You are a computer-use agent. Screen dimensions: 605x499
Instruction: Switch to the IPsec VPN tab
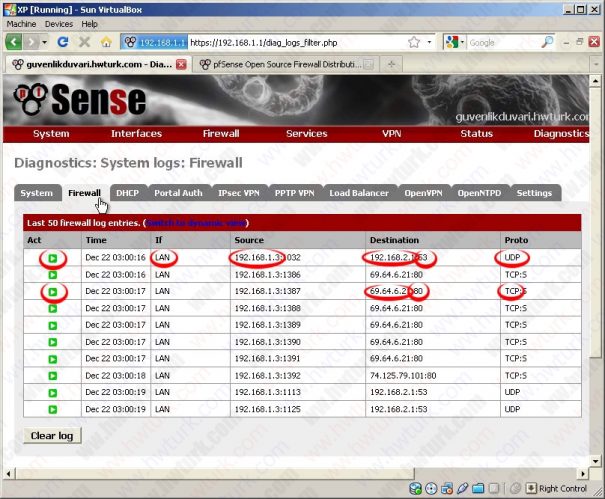click(238, 193)
